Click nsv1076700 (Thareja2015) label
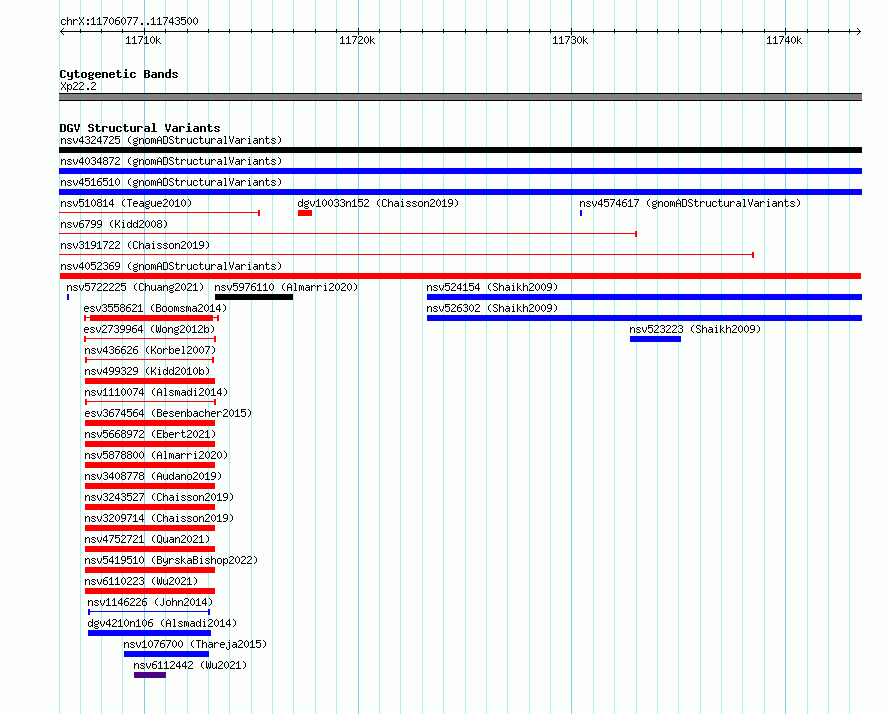This screenshot has height=714, width=890. click(195, 644)
